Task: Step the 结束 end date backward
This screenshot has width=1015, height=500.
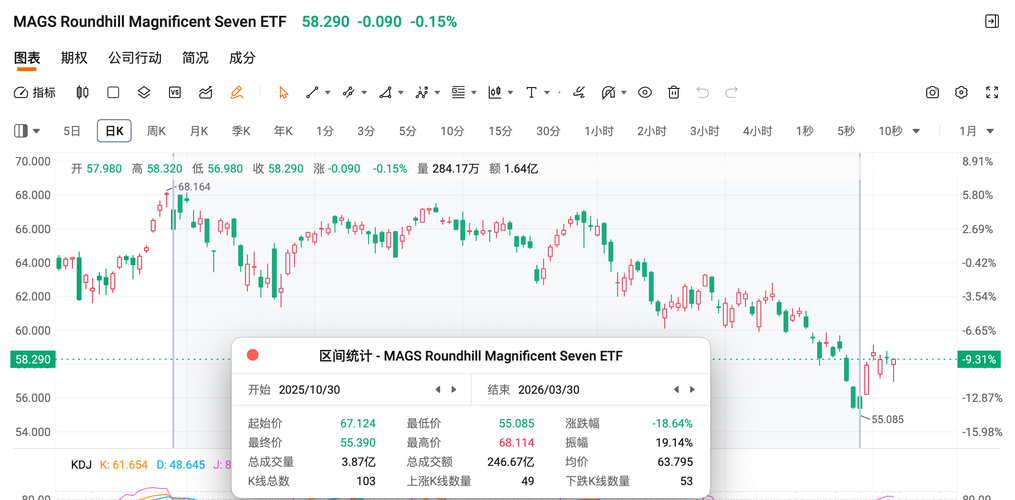Action: pos(677,389)
